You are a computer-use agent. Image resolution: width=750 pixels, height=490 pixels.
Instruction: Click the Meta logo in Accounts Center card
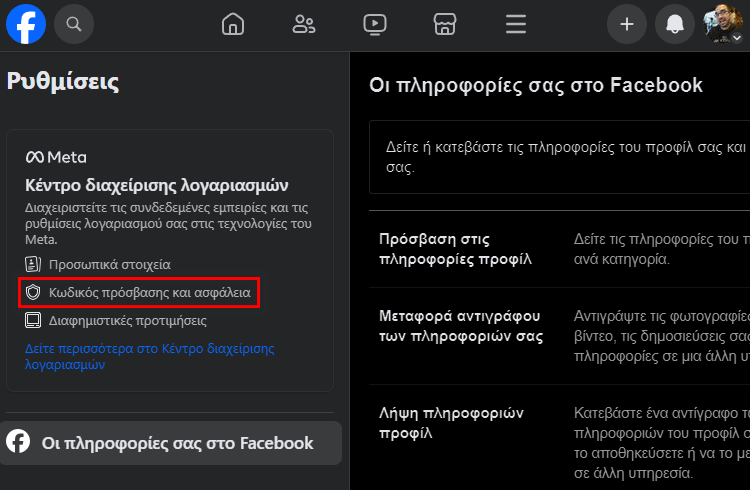point(56,157)
